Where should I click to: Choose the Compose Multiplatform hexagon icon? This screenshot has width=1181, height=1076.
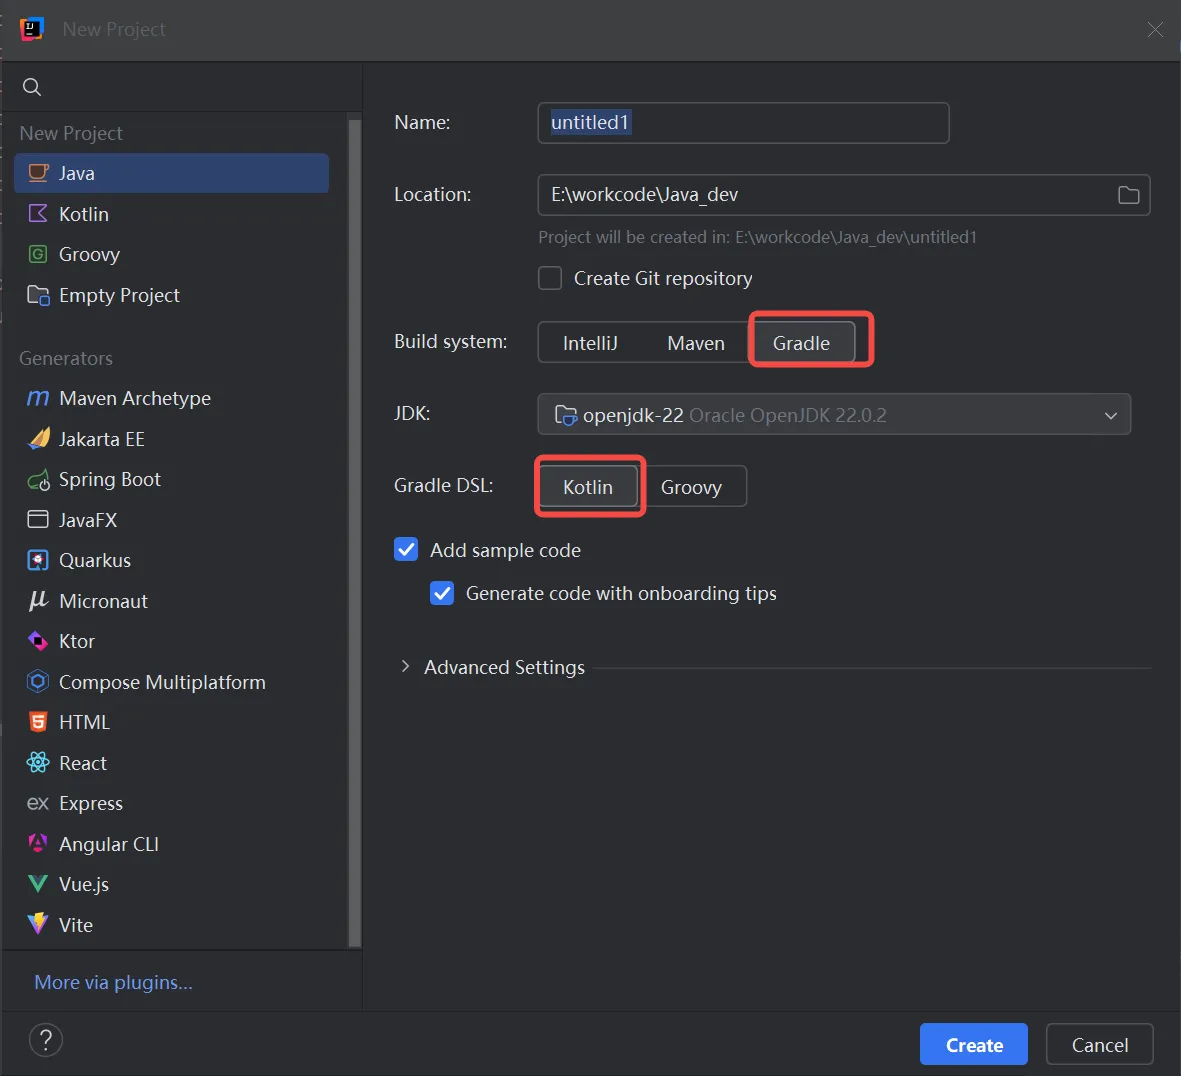(38, 681)
